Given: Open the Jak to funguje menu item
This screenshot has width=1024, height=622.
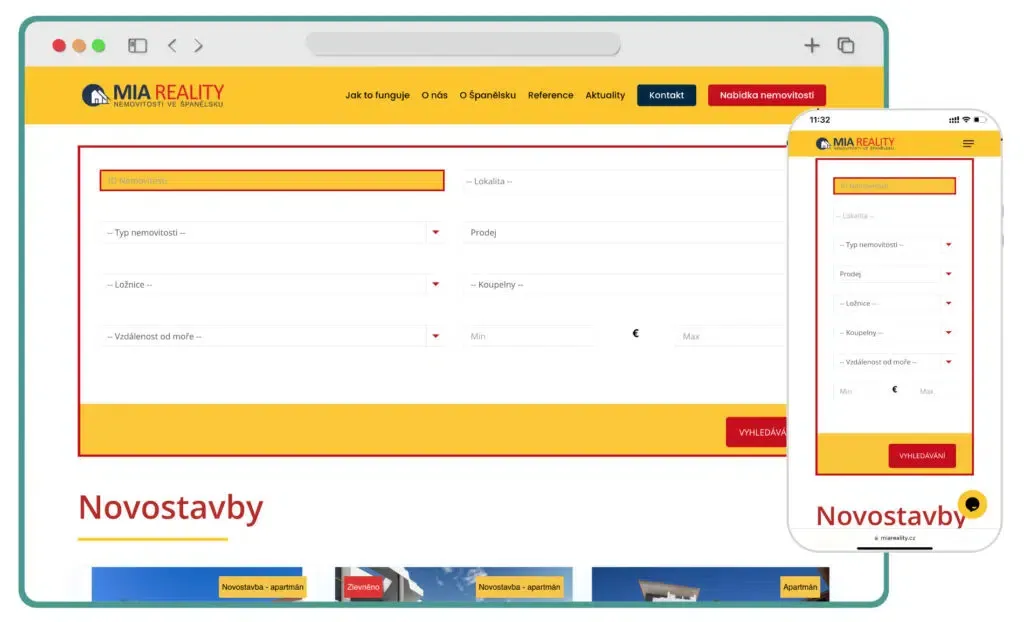Looking at the screenshot, I should click(377, 95).
